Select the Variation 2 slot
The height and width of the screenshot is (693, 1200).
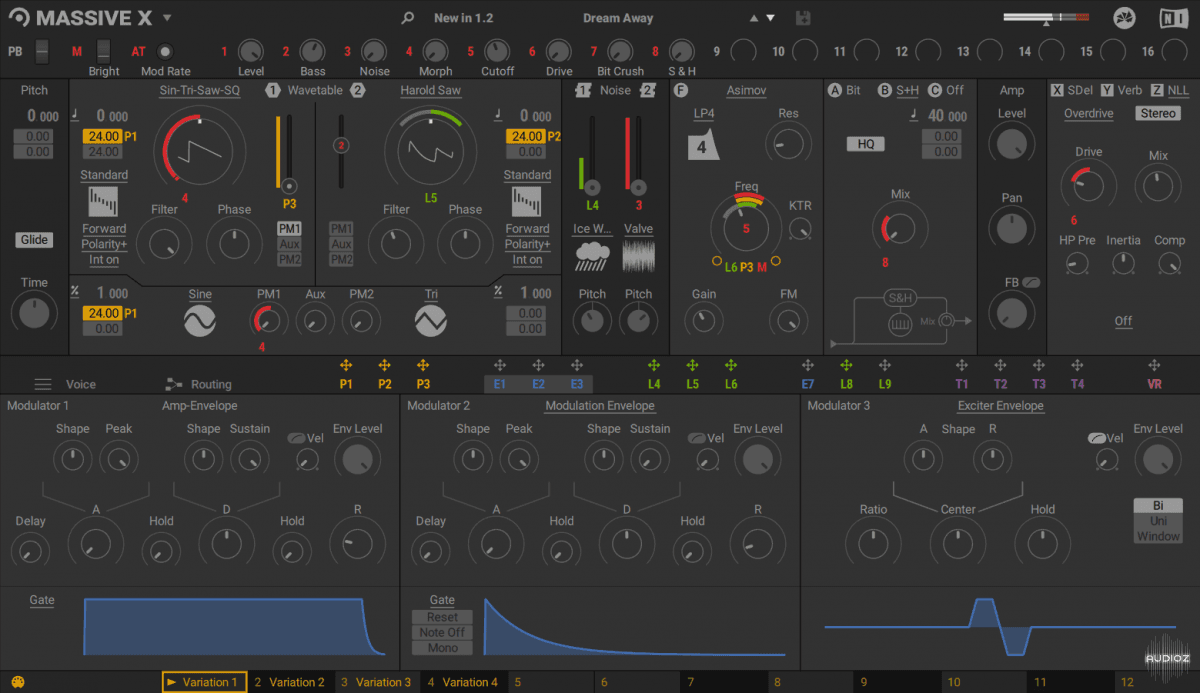tap(290, 682)
